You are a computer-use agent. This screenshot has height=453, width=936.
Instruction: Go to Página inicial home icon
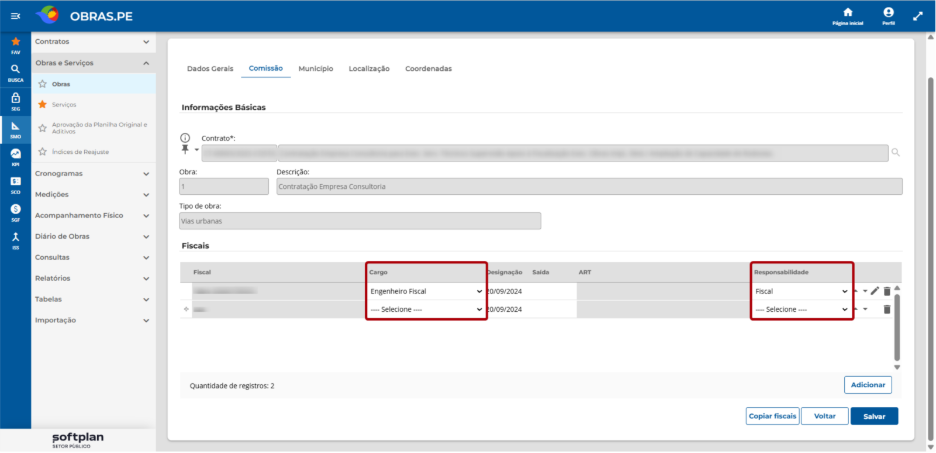847,16
